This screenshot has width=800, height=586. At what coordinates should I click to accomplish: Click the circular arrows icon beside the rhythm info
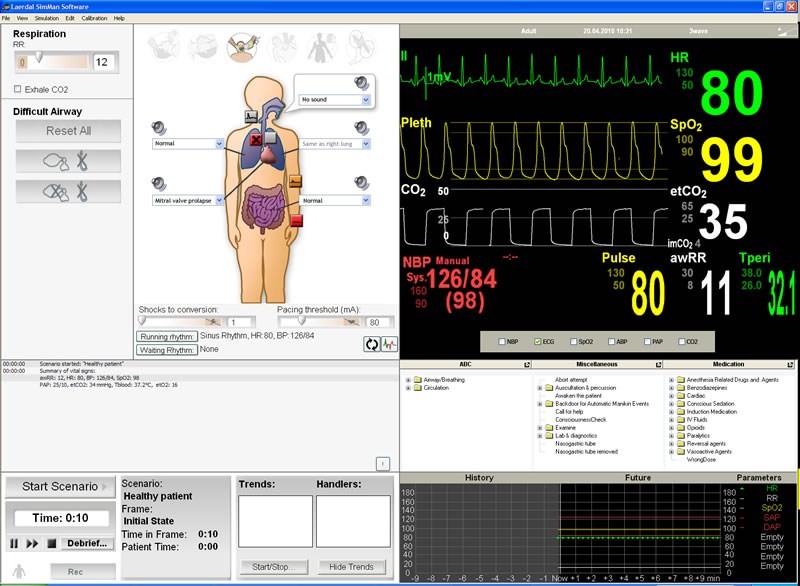tap(371, 344)
